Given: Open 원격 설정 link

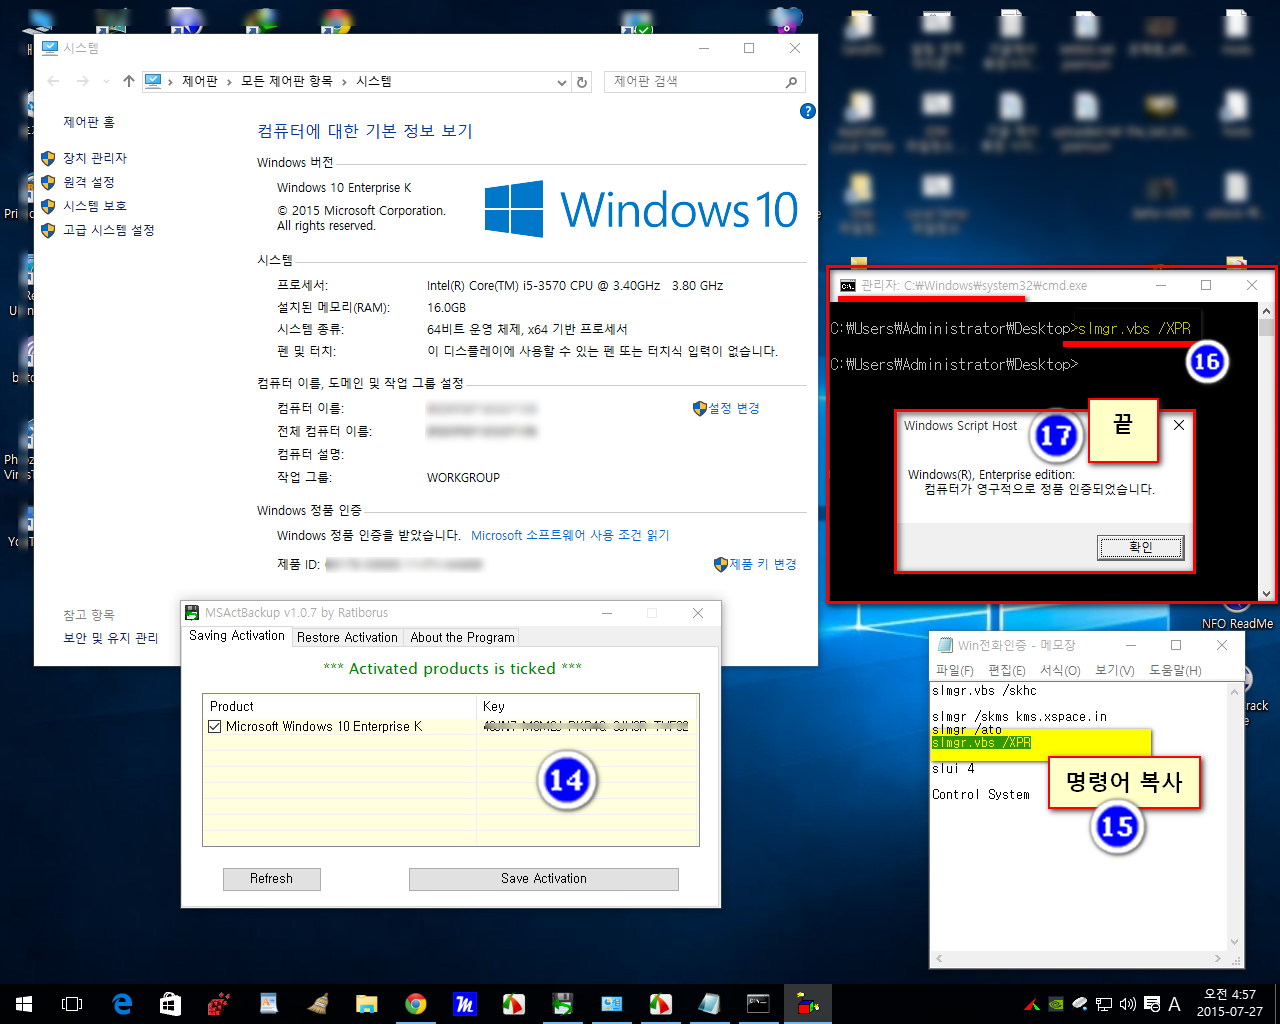Looking at the screenshot, I should click(89, 182).
